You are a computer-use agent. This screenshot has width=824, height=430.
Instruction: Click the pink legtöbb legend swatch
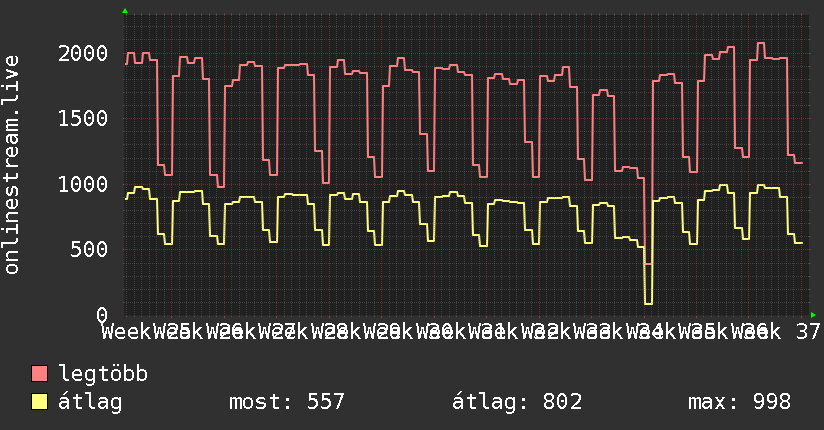click(39, 374)
